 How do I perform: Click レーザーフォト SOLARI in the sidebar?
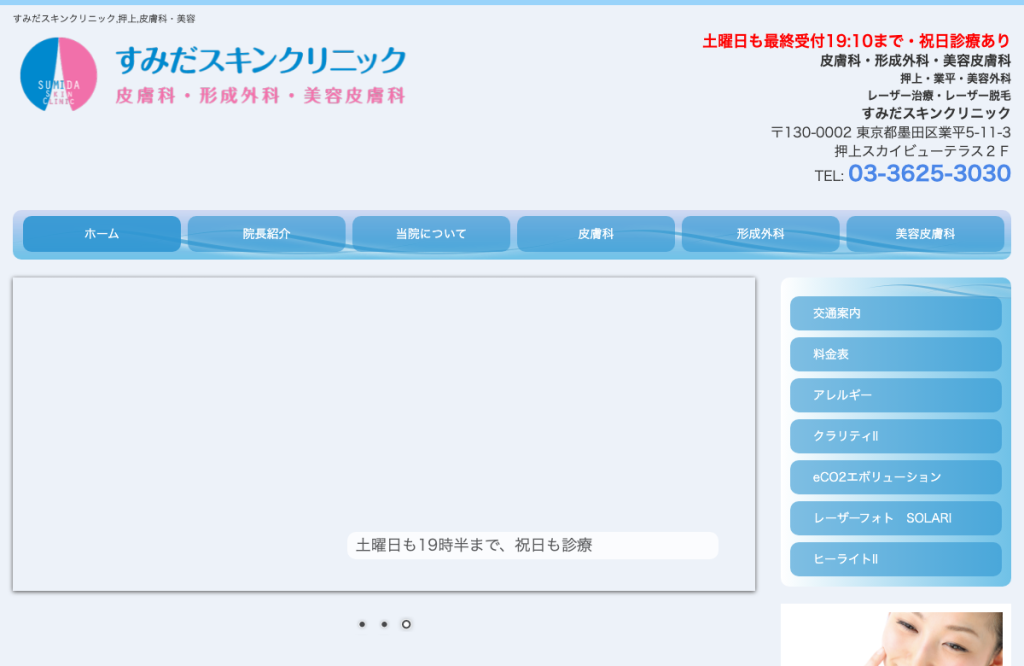point(895,518)
